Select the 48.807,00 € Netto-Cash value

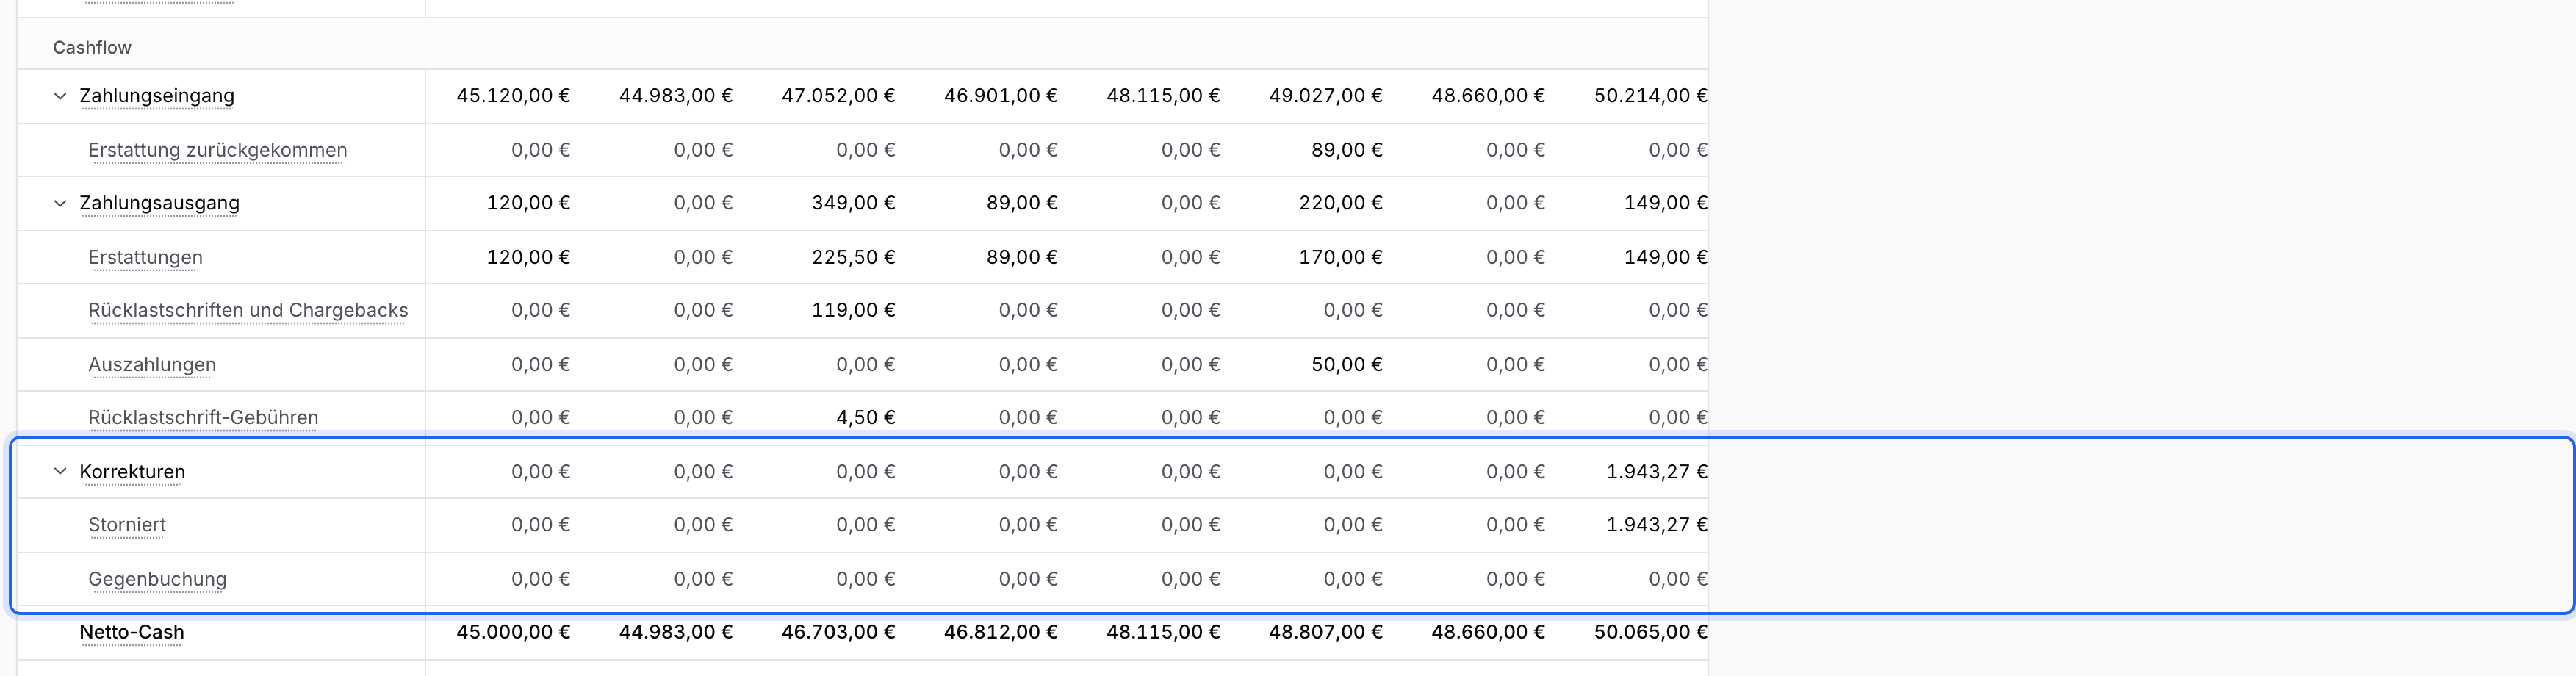(1326, 632)
